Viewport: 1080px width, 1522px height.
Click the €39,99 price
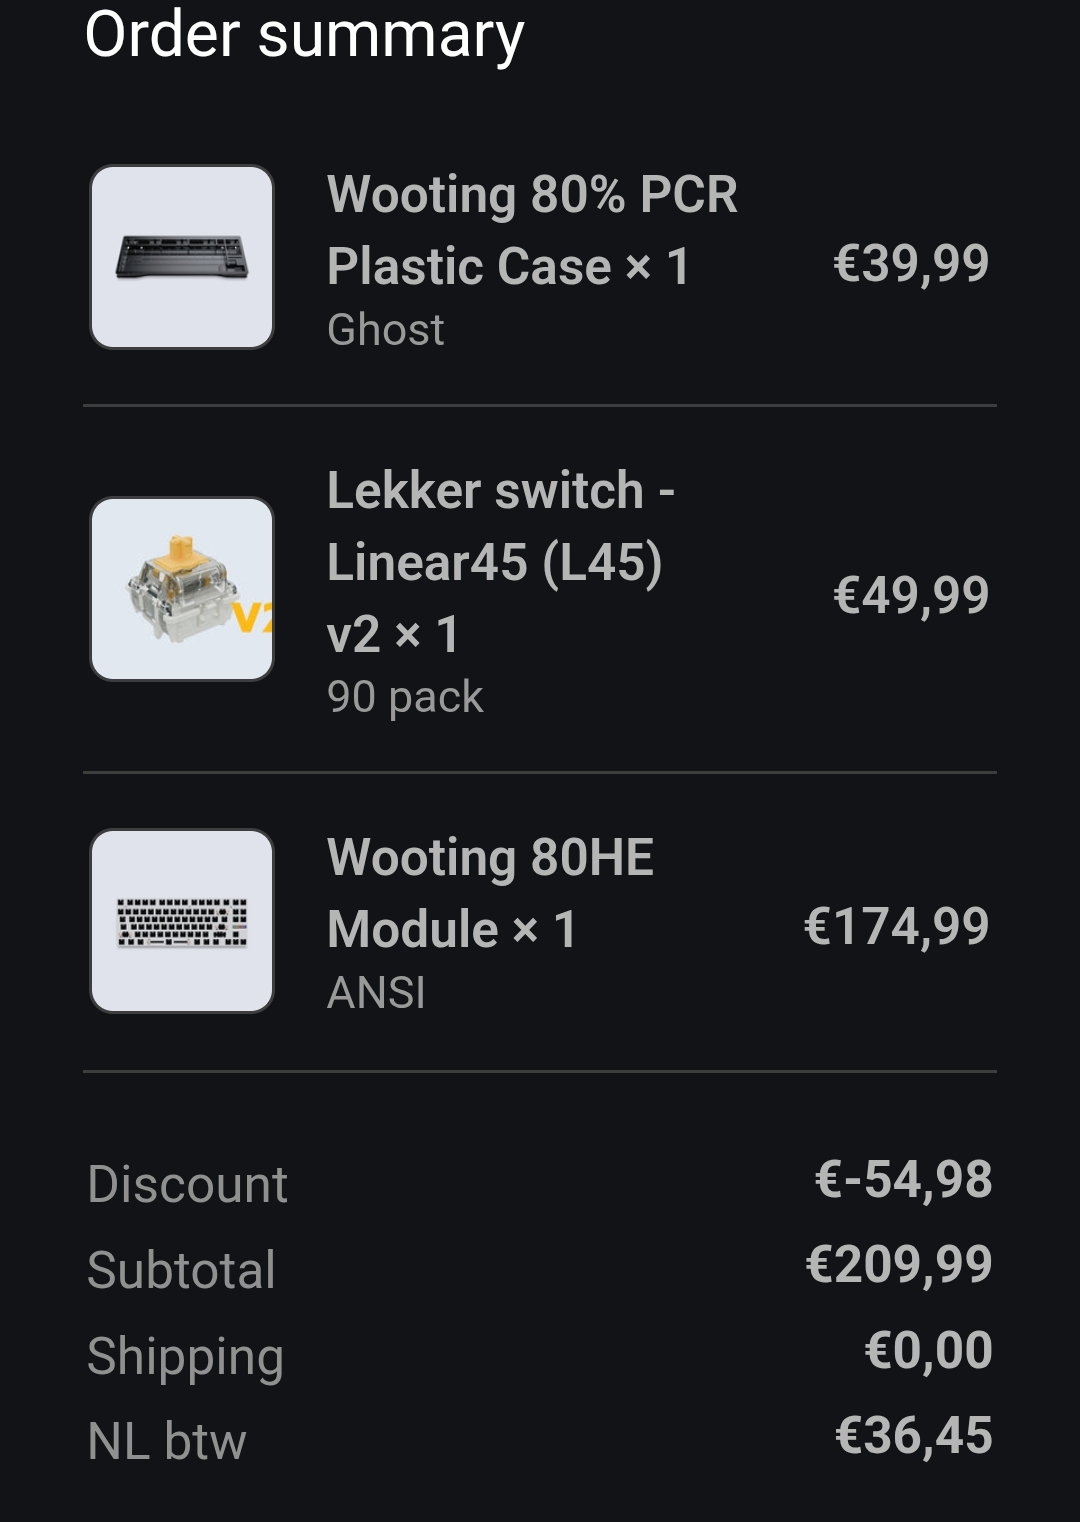910,263
